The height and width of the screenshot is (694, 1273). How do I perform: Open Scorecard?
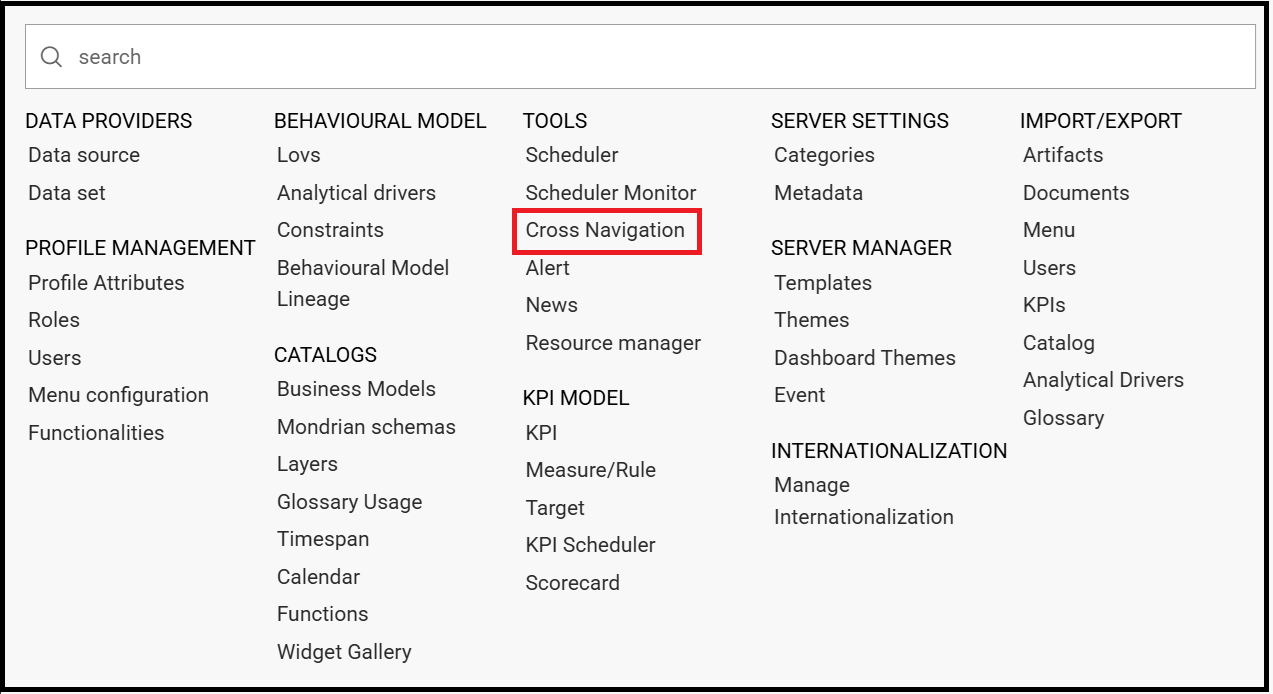click(573, 583)
